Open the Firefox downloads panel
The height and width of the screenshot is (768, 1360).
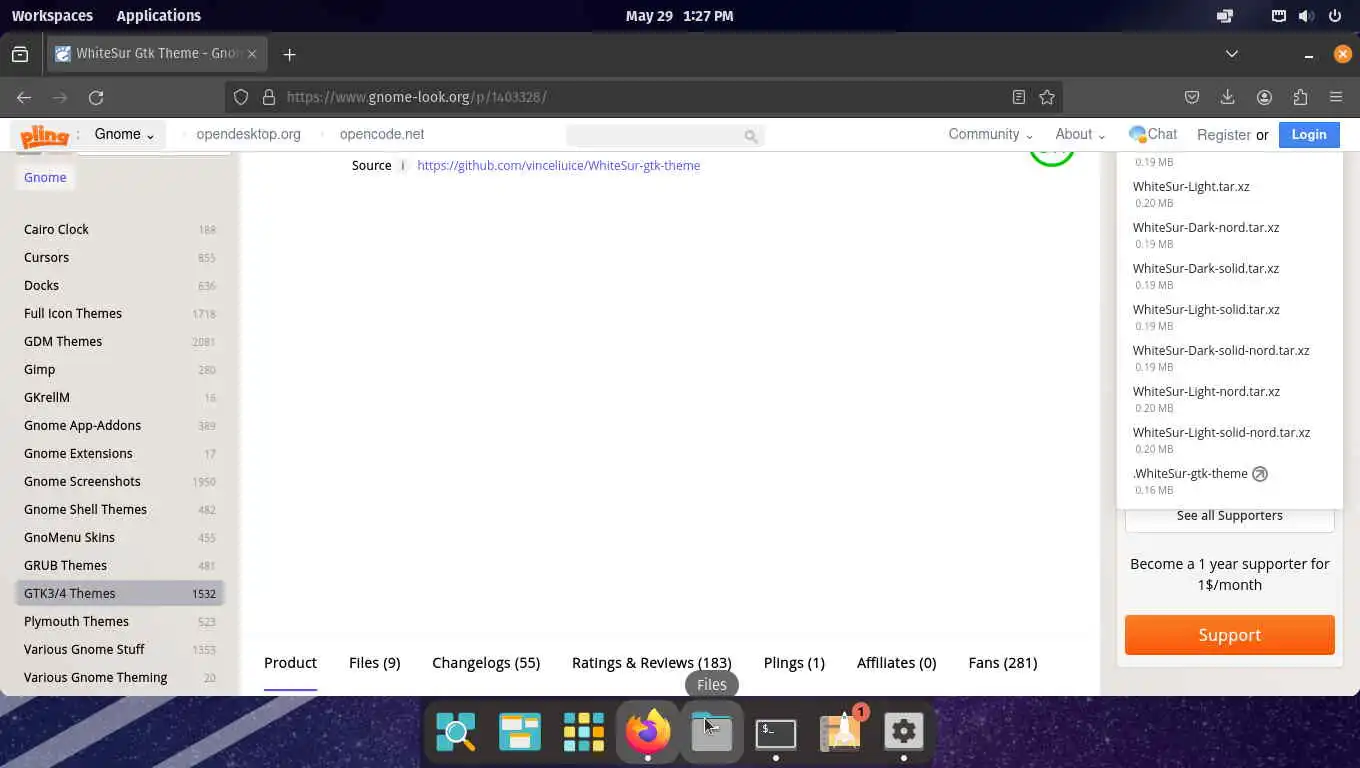[x=1228, y=97]
